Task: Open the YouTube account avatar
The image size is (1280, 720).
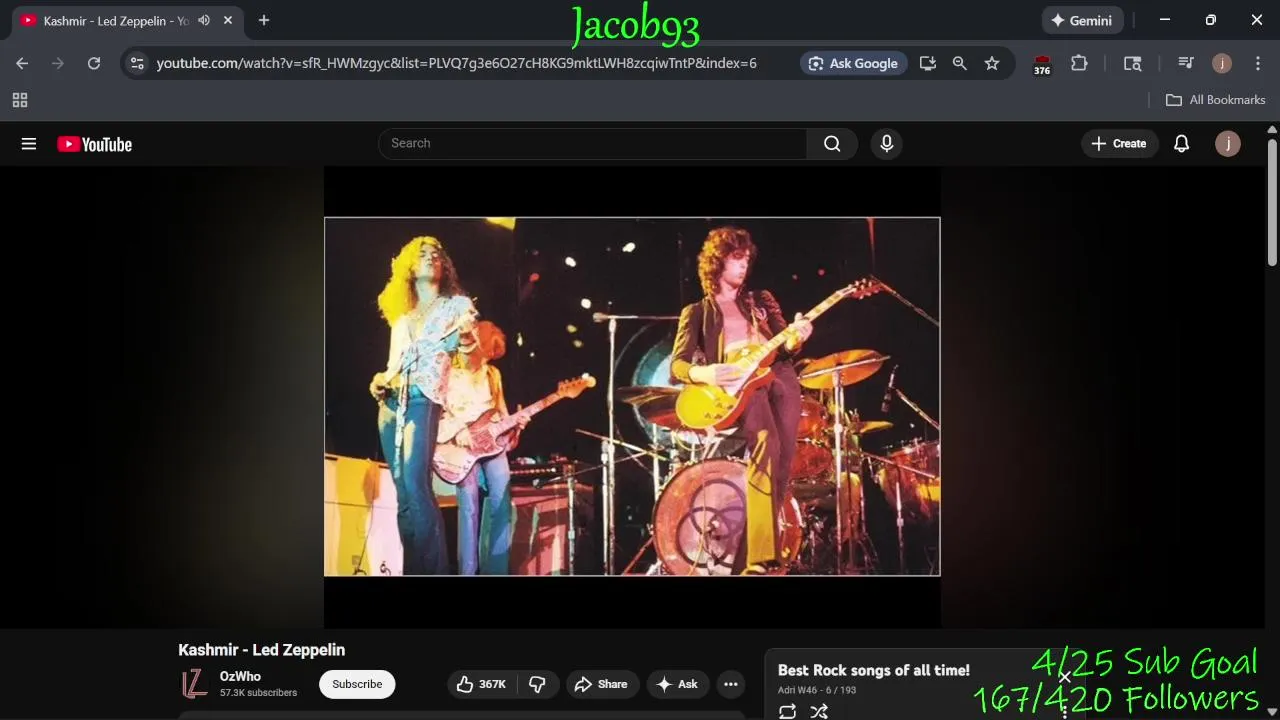Action: pos(1228,143)
